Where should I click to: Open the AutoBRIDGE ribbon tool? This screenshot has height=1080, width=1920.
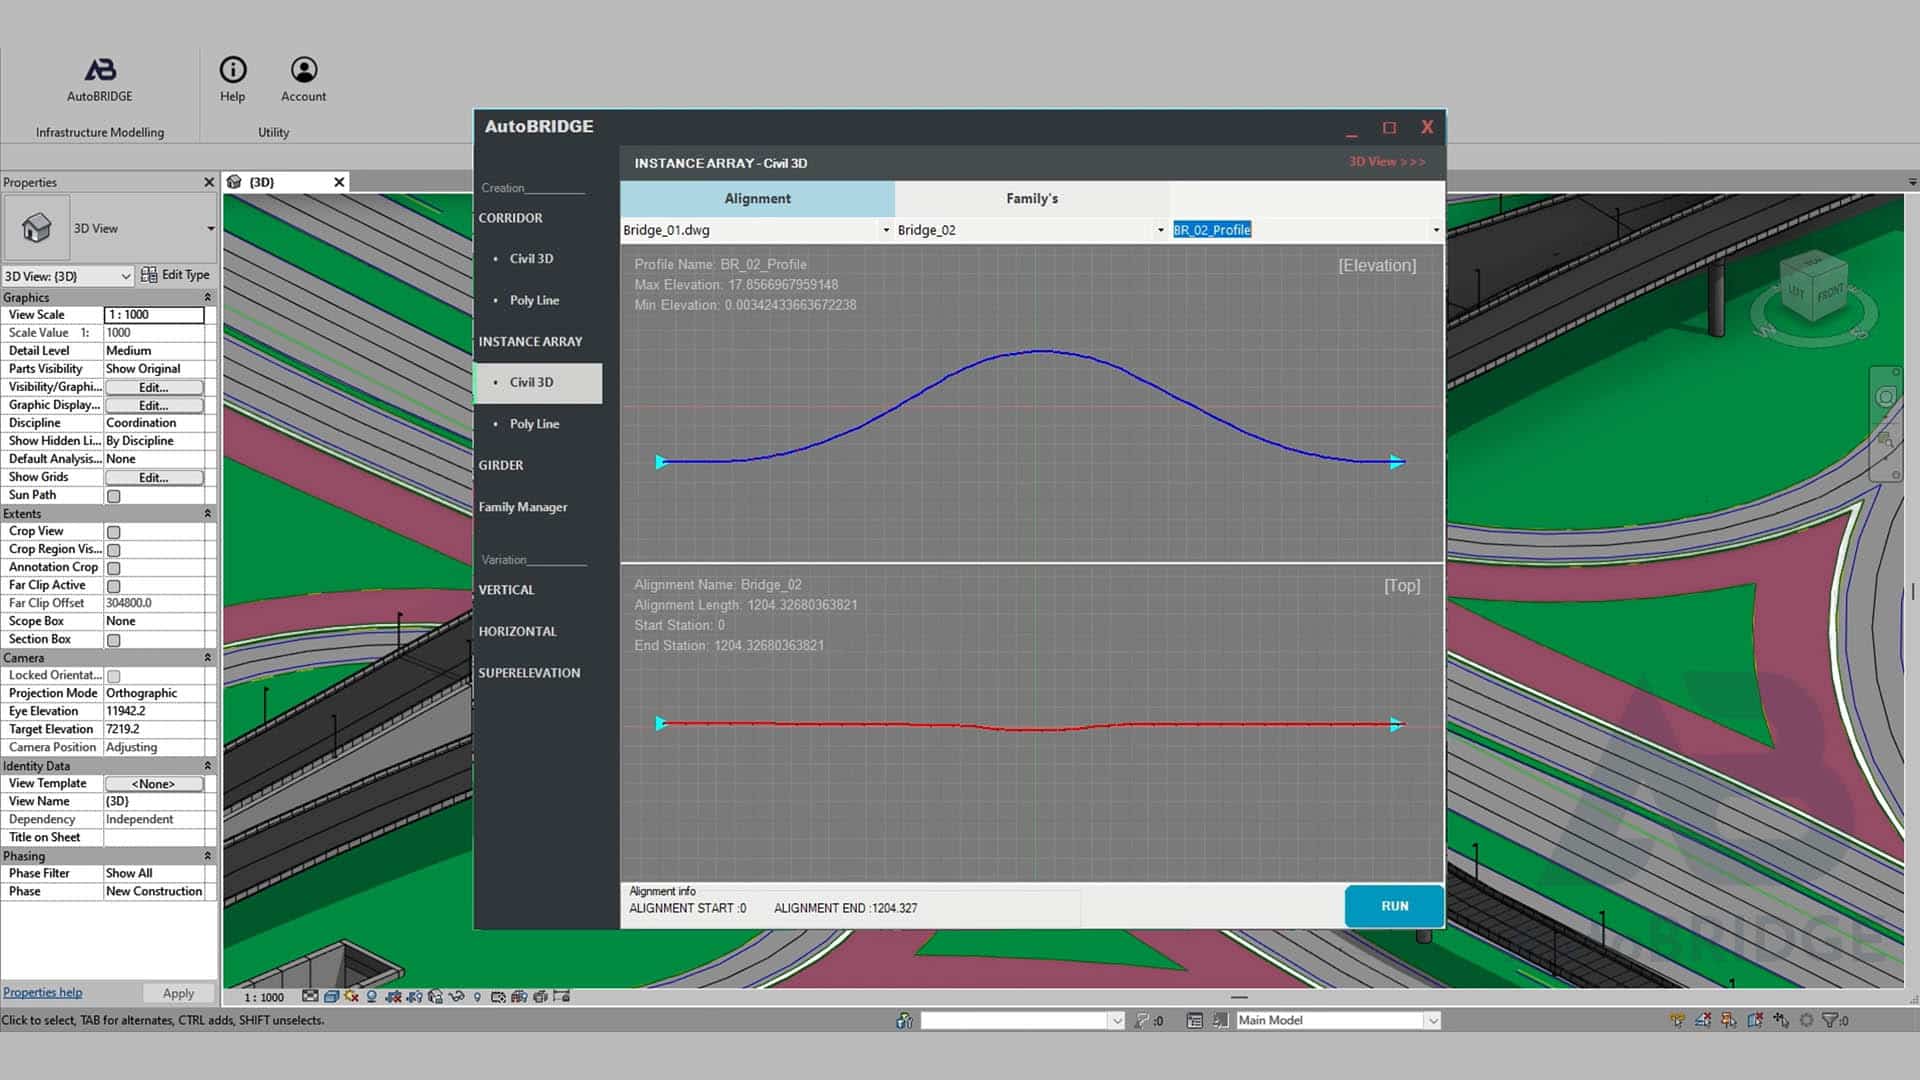tap(99, 80)
